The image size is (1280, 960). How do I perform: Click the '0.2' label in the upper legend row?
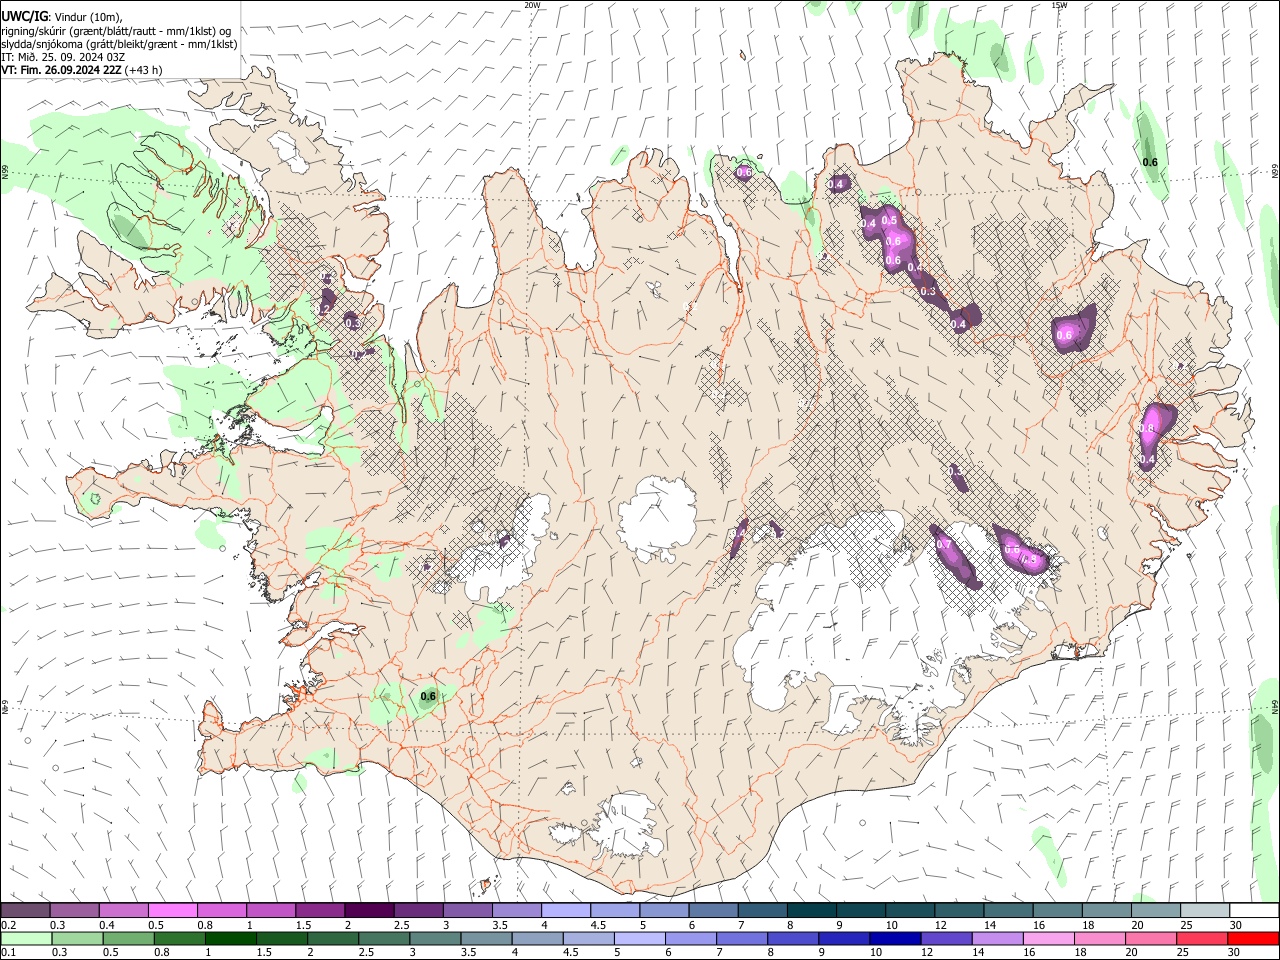9,925
